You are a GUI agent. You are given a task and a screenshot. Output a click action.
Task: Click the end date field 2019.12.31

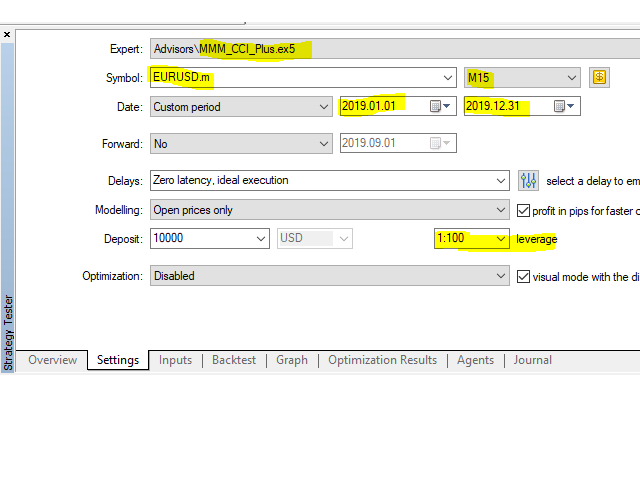tap(522, 106)
